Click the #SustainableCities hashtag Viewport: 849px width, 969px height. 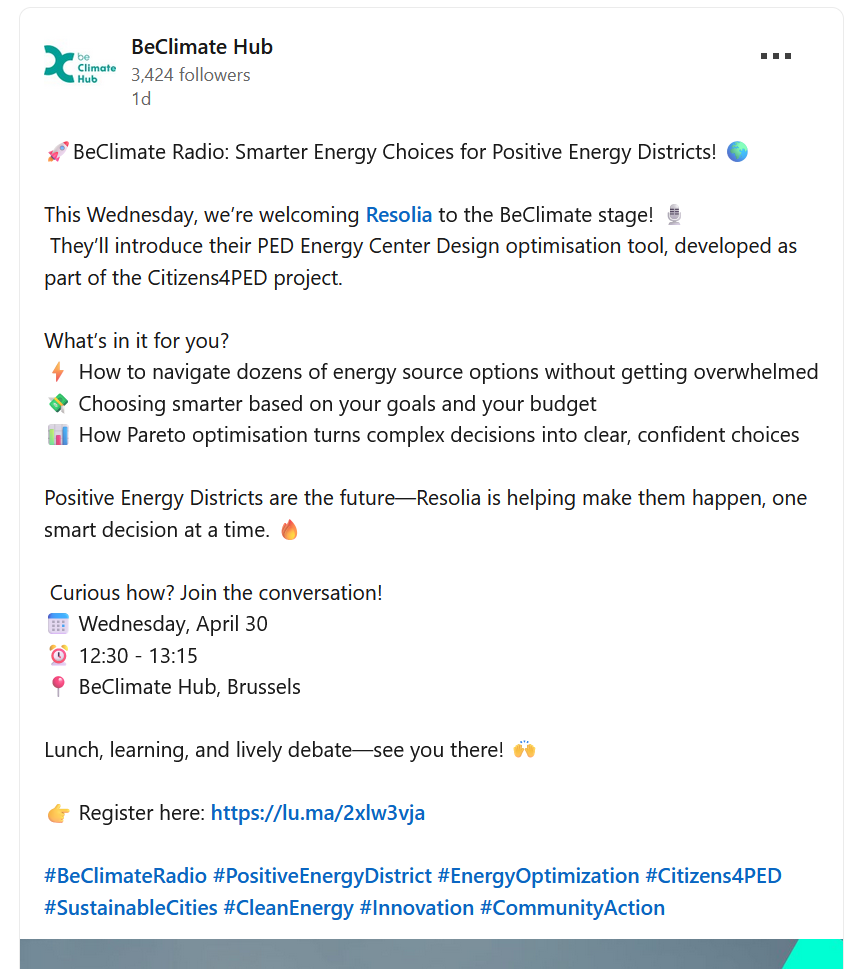pos(131,908)
